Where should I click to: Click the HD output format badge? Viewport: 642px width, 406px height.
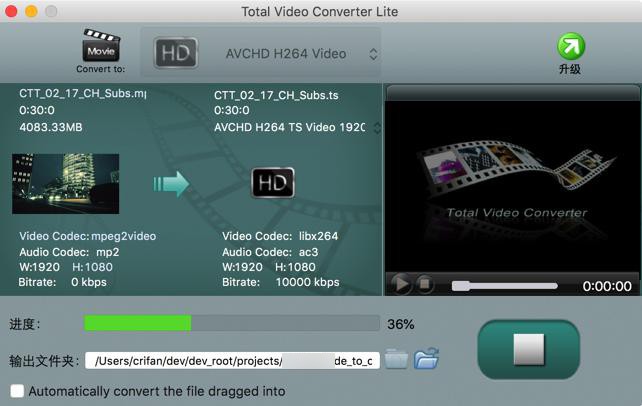(x=273, y=183)
